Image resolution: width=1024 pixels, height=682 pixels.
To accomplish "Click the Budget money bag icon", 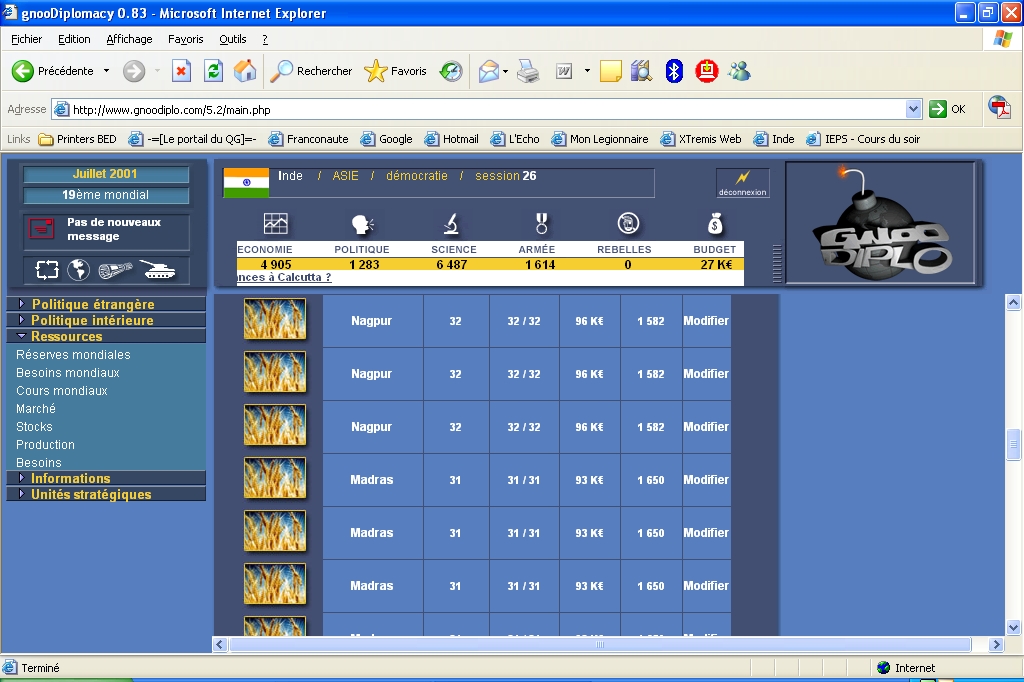I will coord(714,224).
